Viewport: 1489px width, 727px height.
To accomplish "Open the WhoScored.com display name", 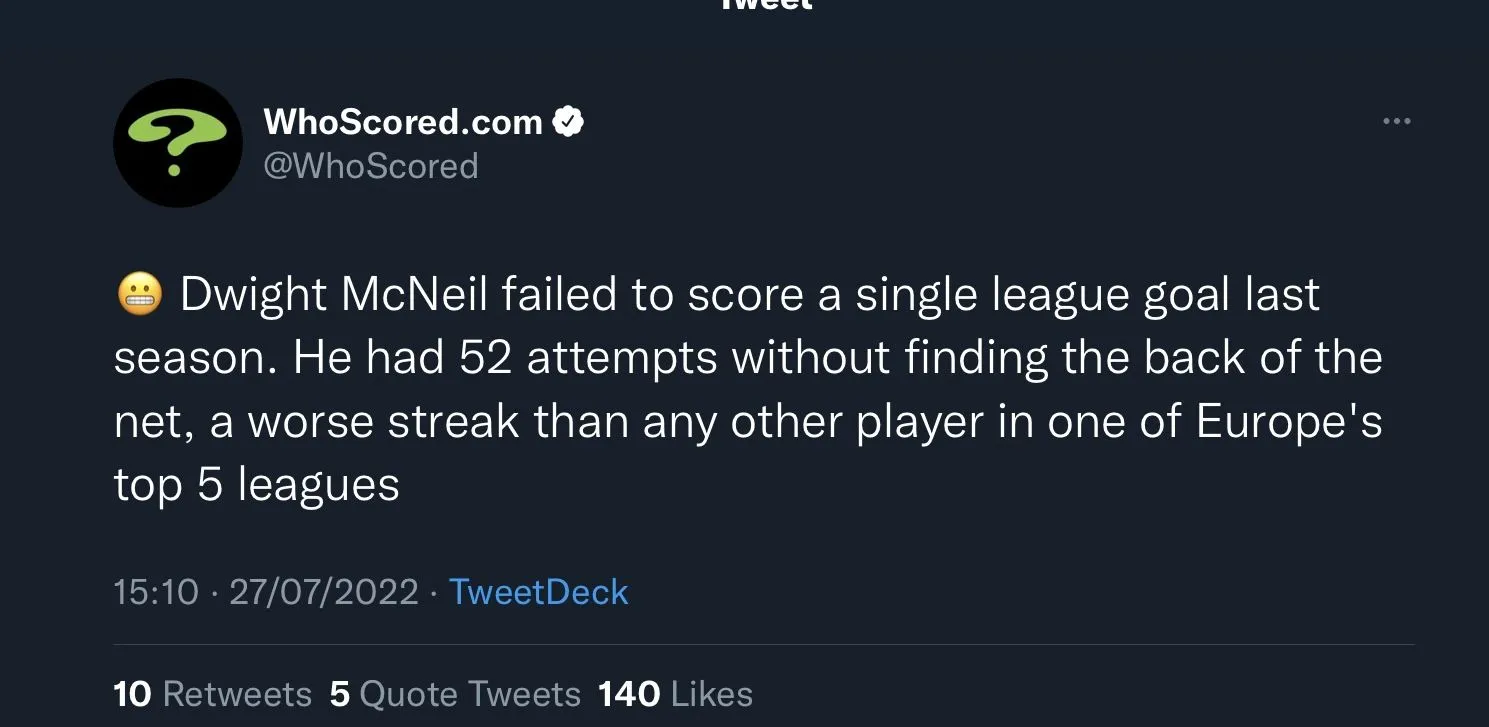I will pos(402,122).
